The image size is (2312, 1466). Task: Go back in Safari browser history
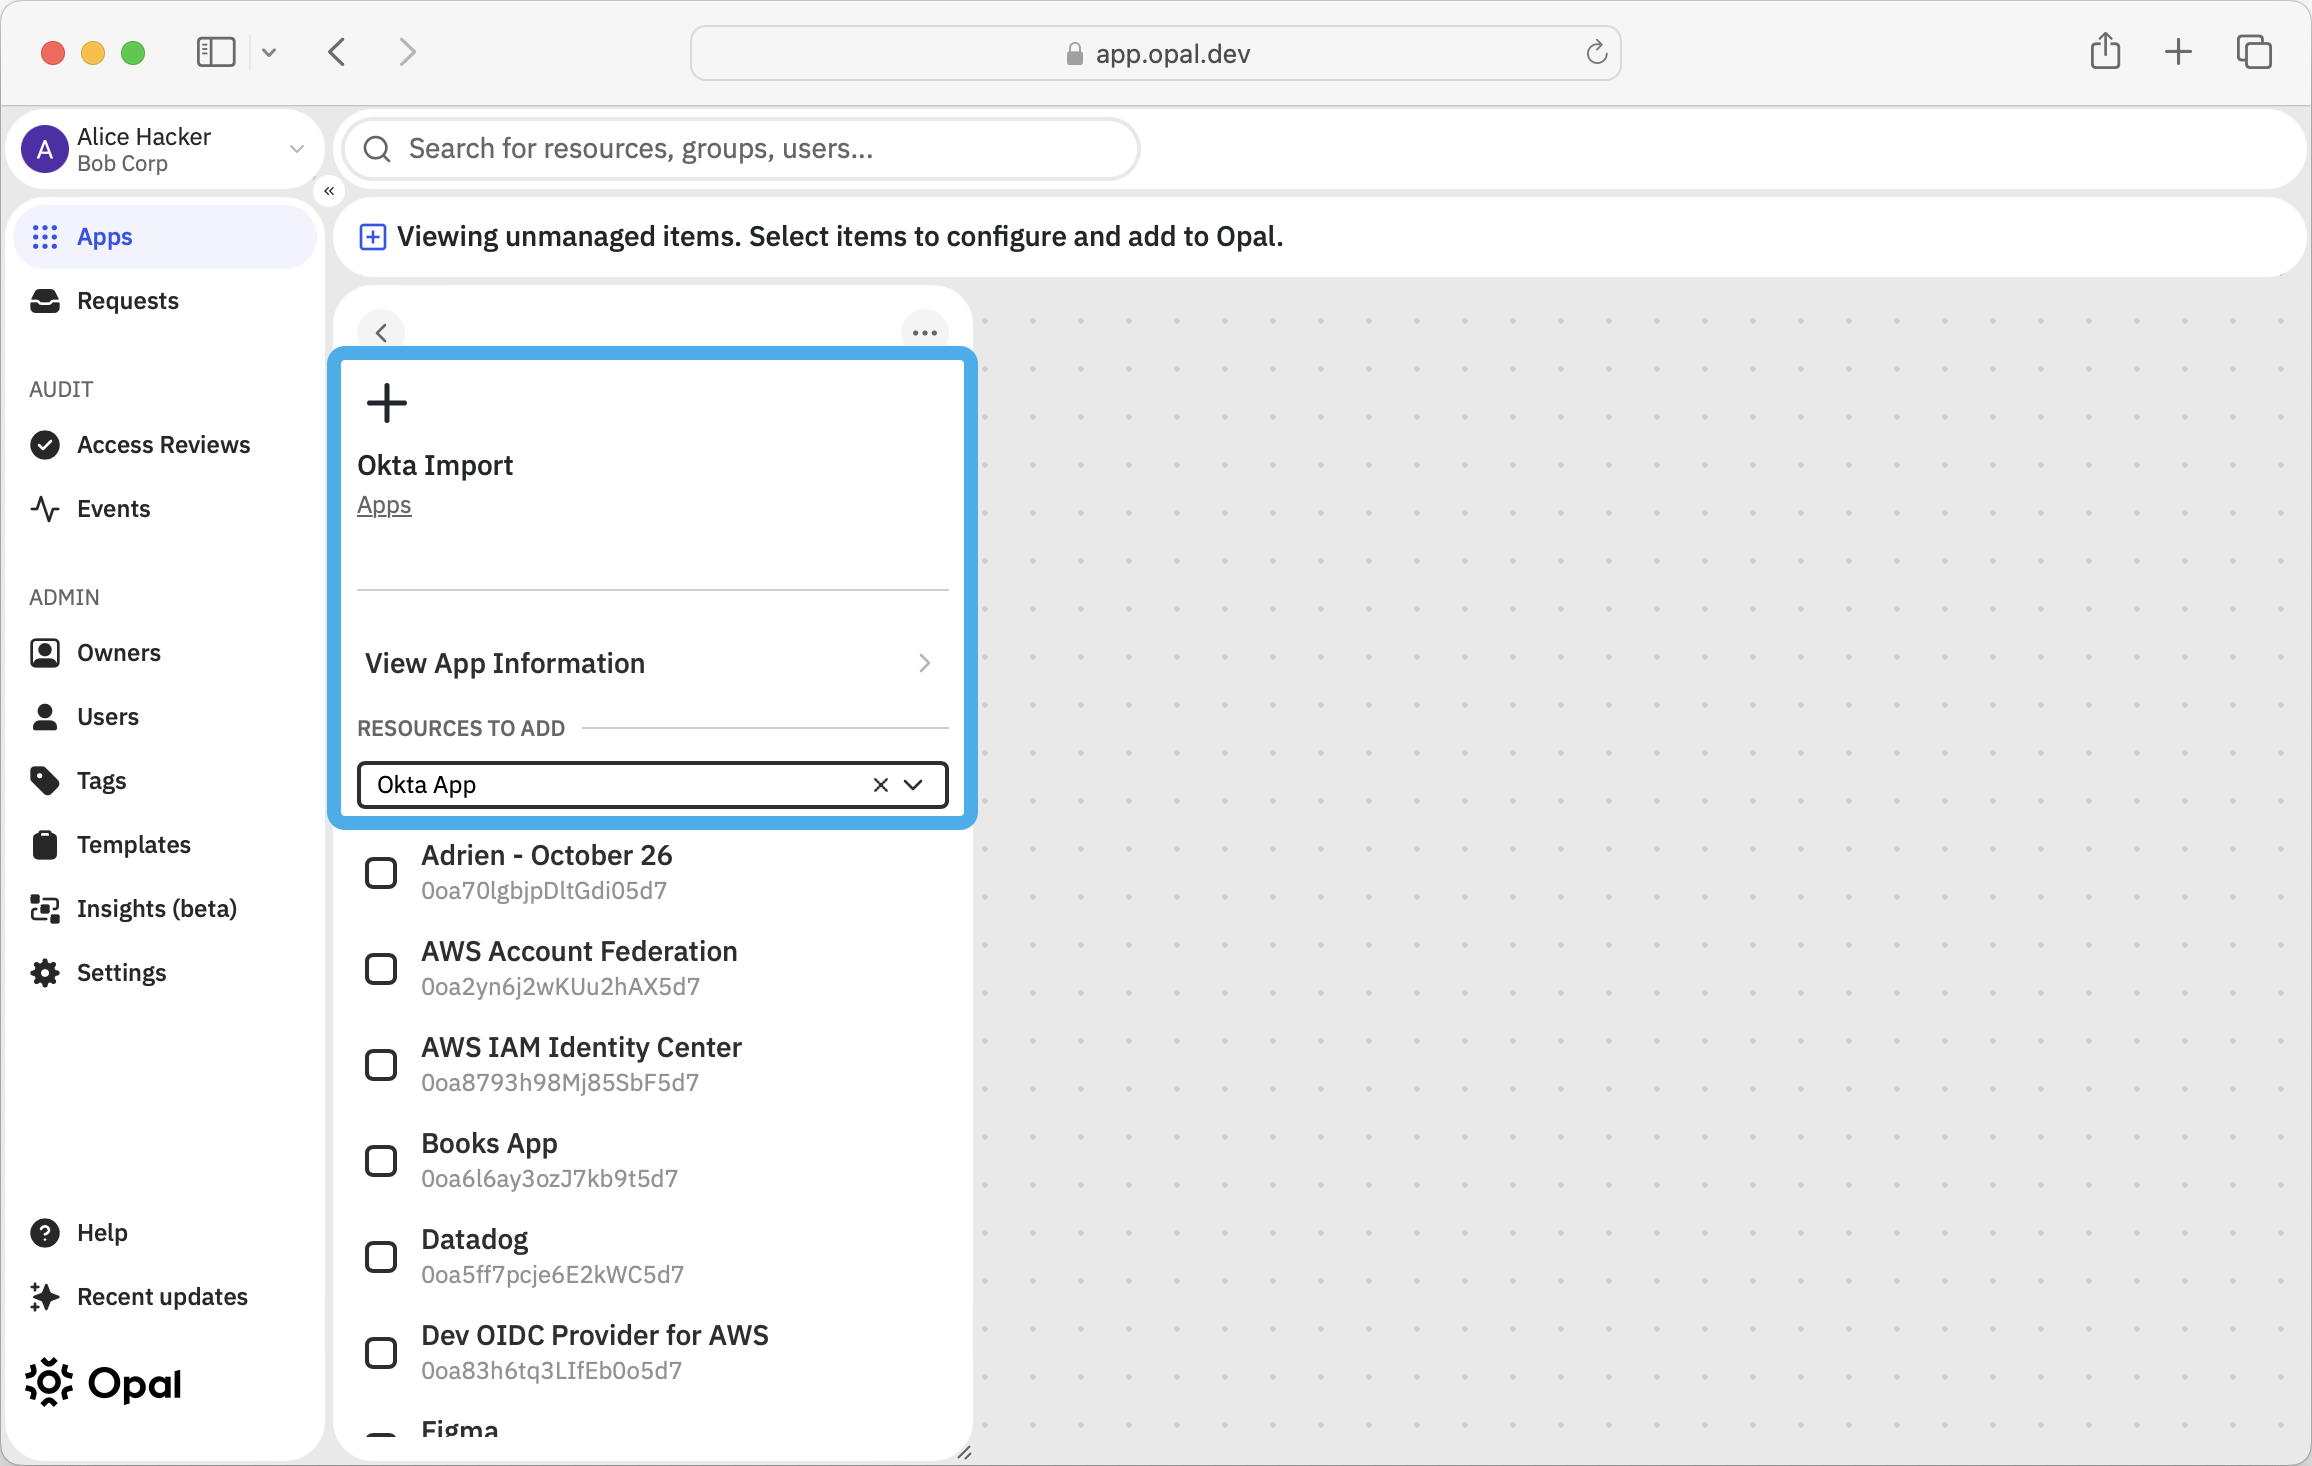click(x=337, y=52)
